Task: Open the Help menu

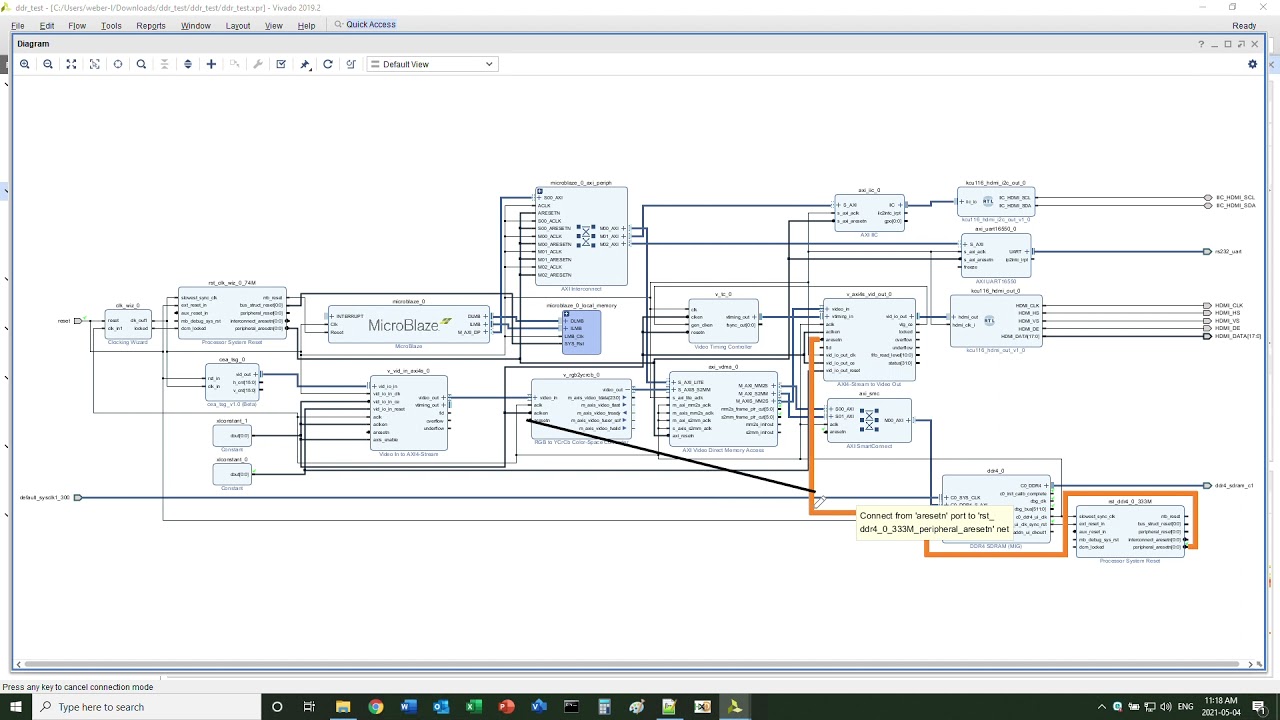Action: pos(307,26)
